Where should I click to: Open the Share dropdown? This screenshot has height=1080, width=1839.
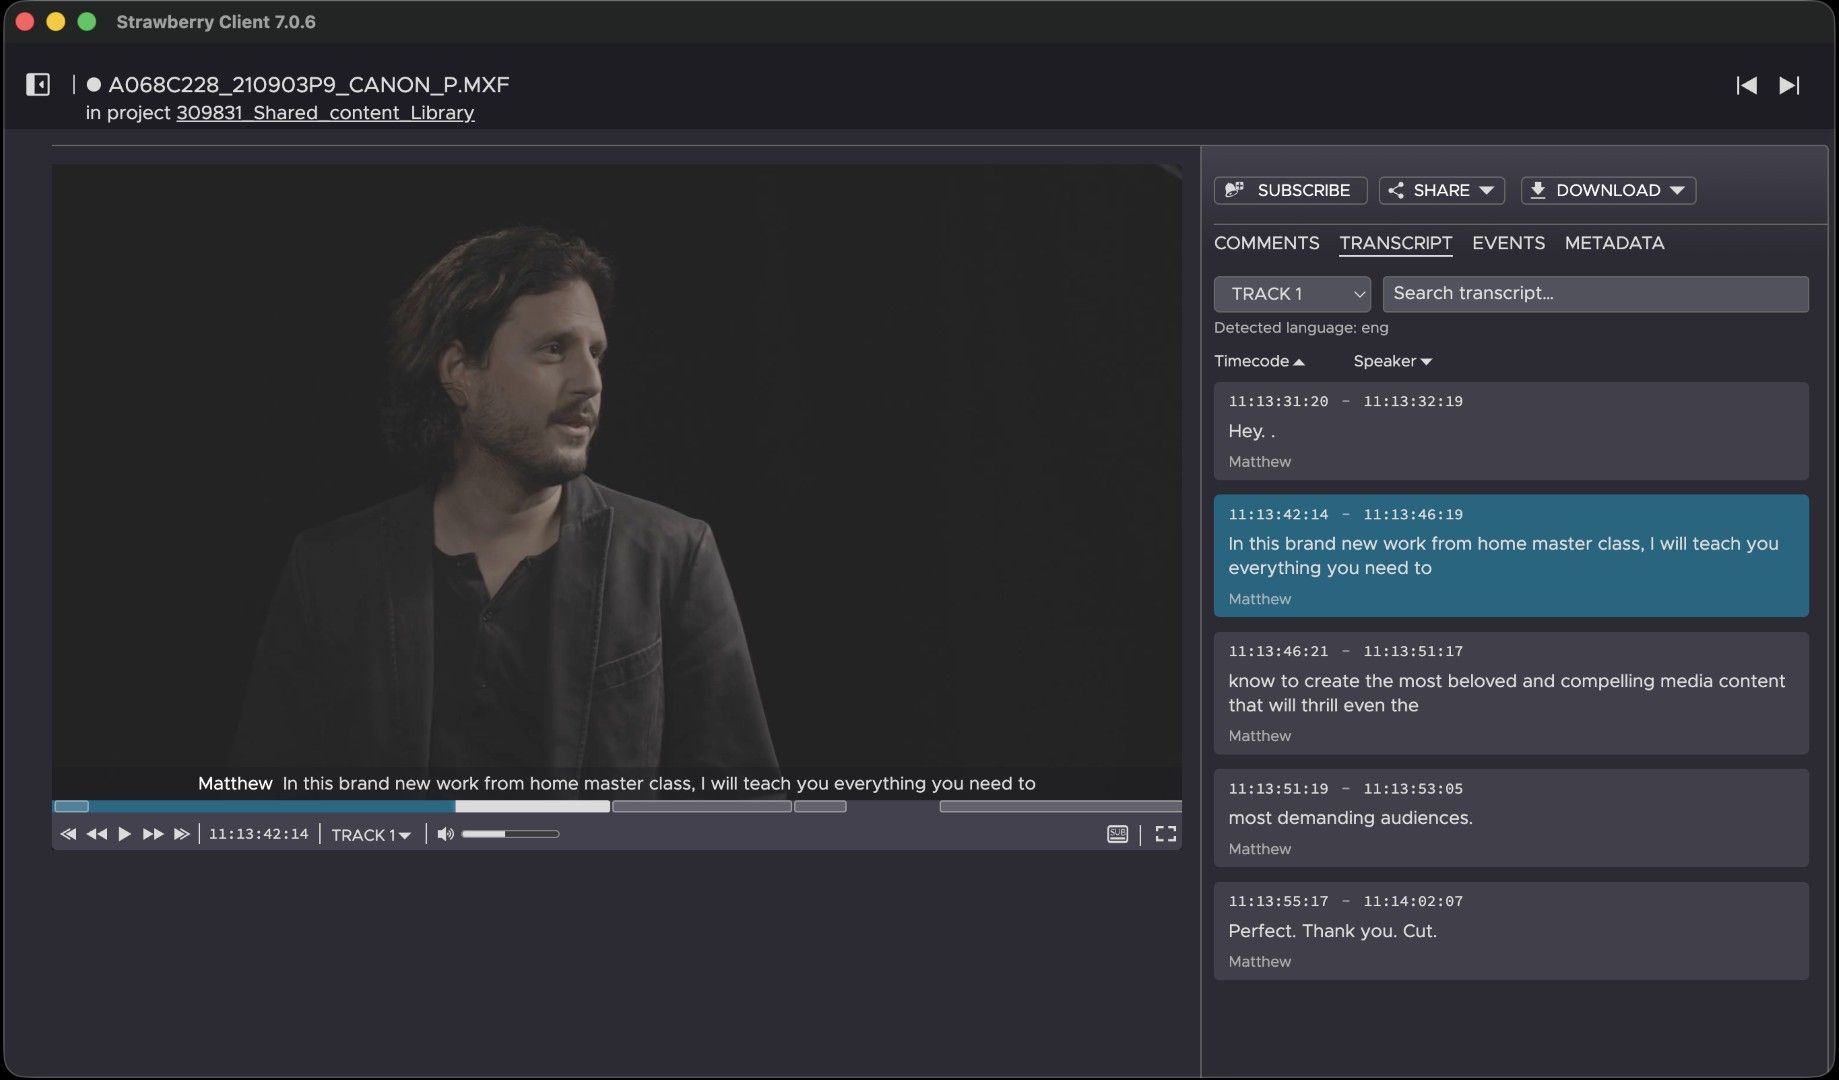1441,190
